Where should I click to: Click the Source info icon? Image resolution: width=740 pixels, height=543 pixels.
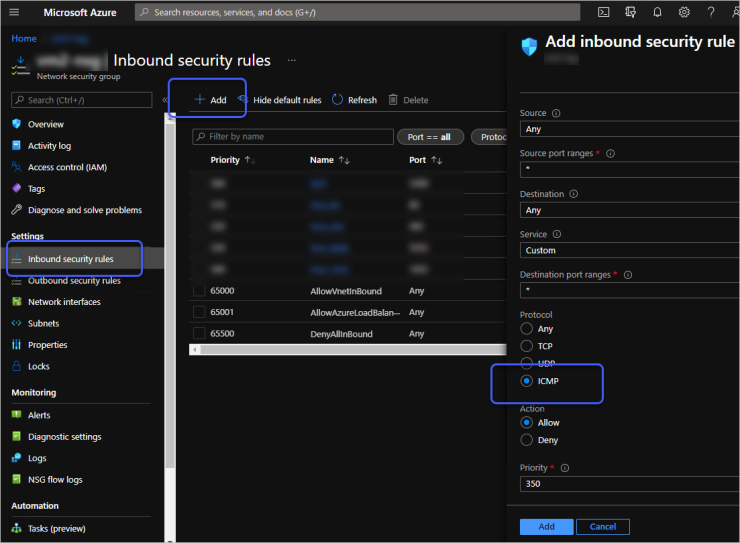click(556, 113)
